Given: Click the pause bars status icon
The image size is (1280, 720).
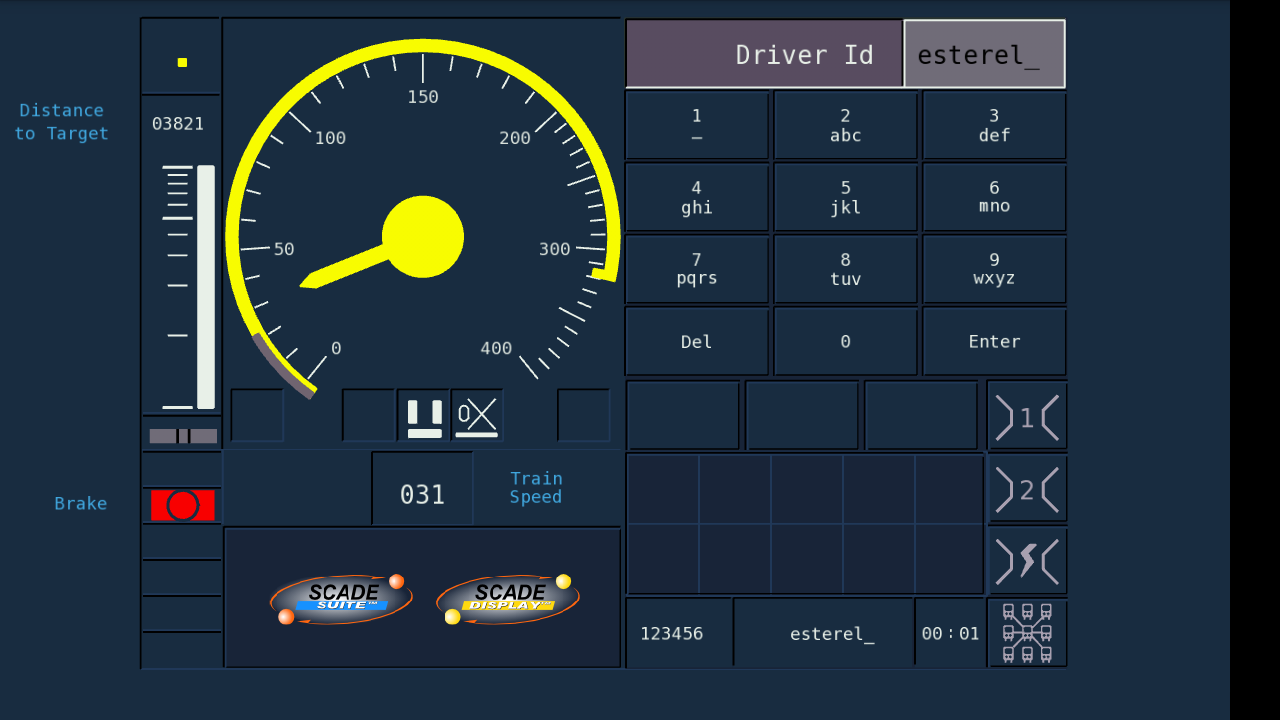Looking at the screenshot, I should [424, 416].
